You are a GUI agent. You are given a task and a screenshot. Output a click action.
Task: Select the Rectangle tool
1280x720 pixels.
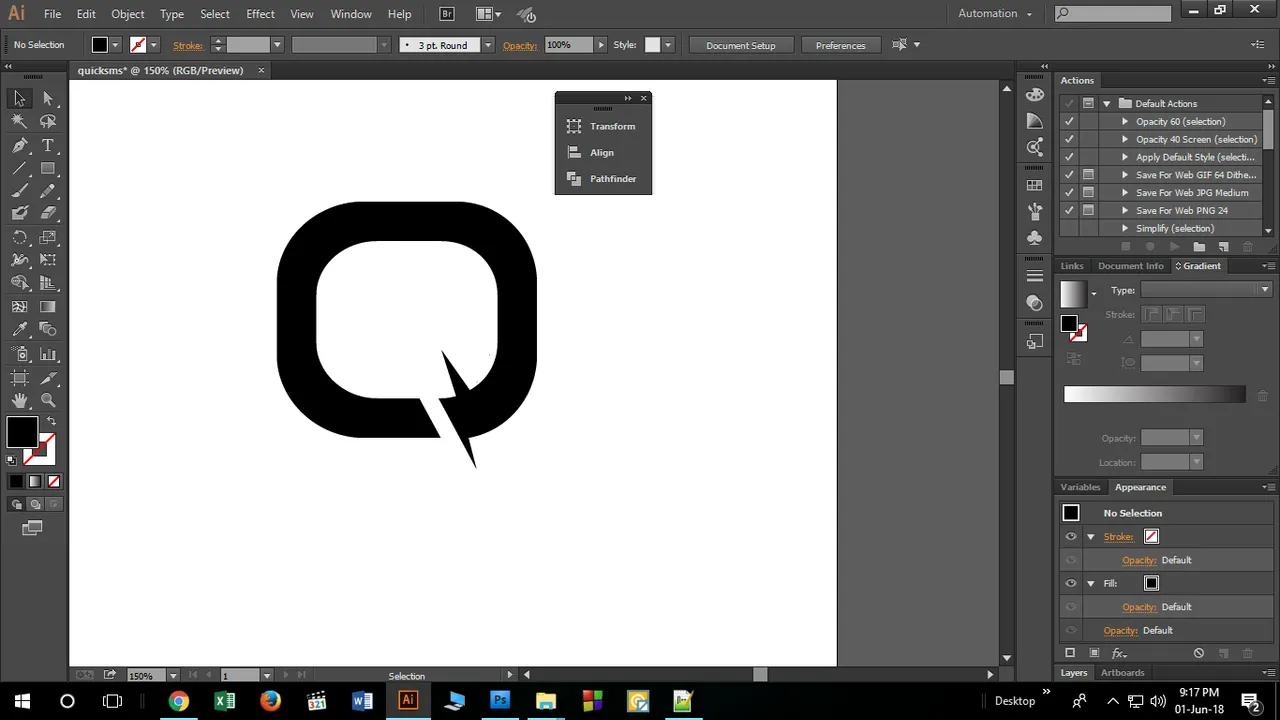(48, 168)
